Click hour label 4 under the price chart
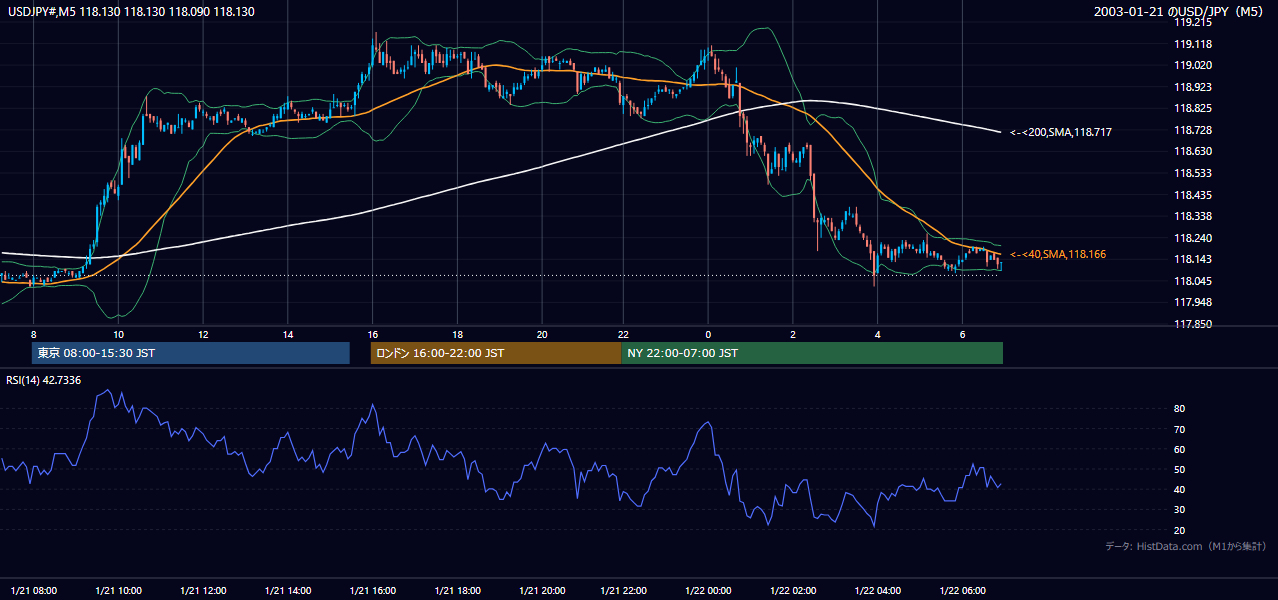The width and height of the screenshot is (1278, 600). point(877,334)
